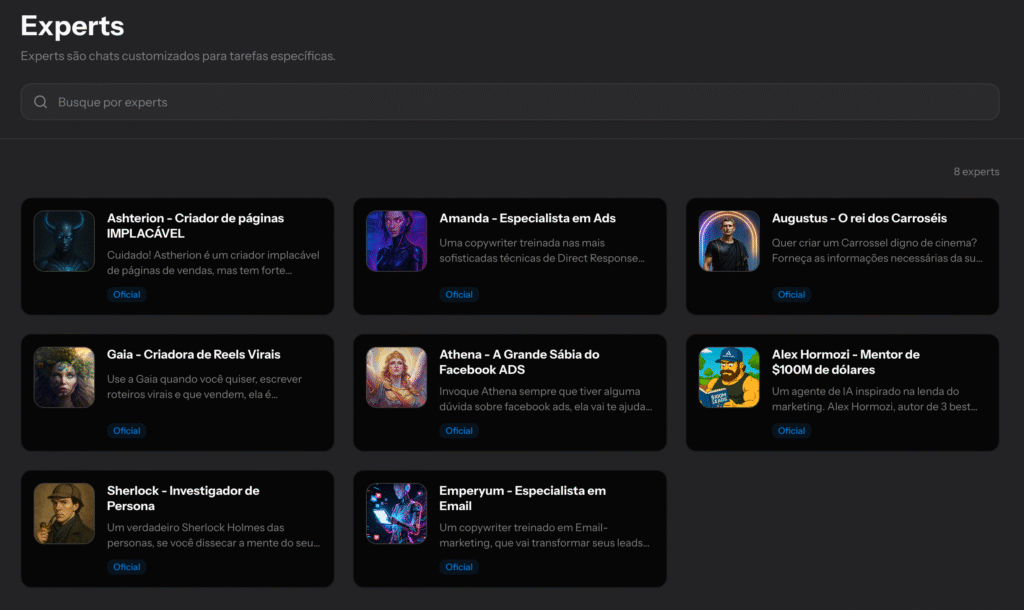Click Amanda's purple avatar icon
The height and width of the screenshot is (610, 1024).
pos(396,241)
